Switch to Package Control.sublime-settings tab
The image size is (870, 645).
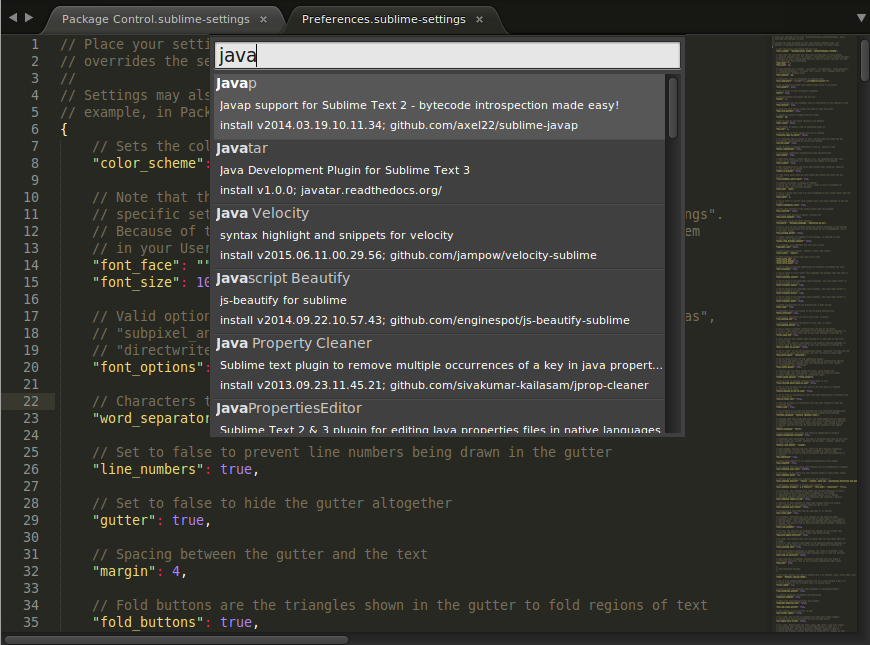[156, 19]
